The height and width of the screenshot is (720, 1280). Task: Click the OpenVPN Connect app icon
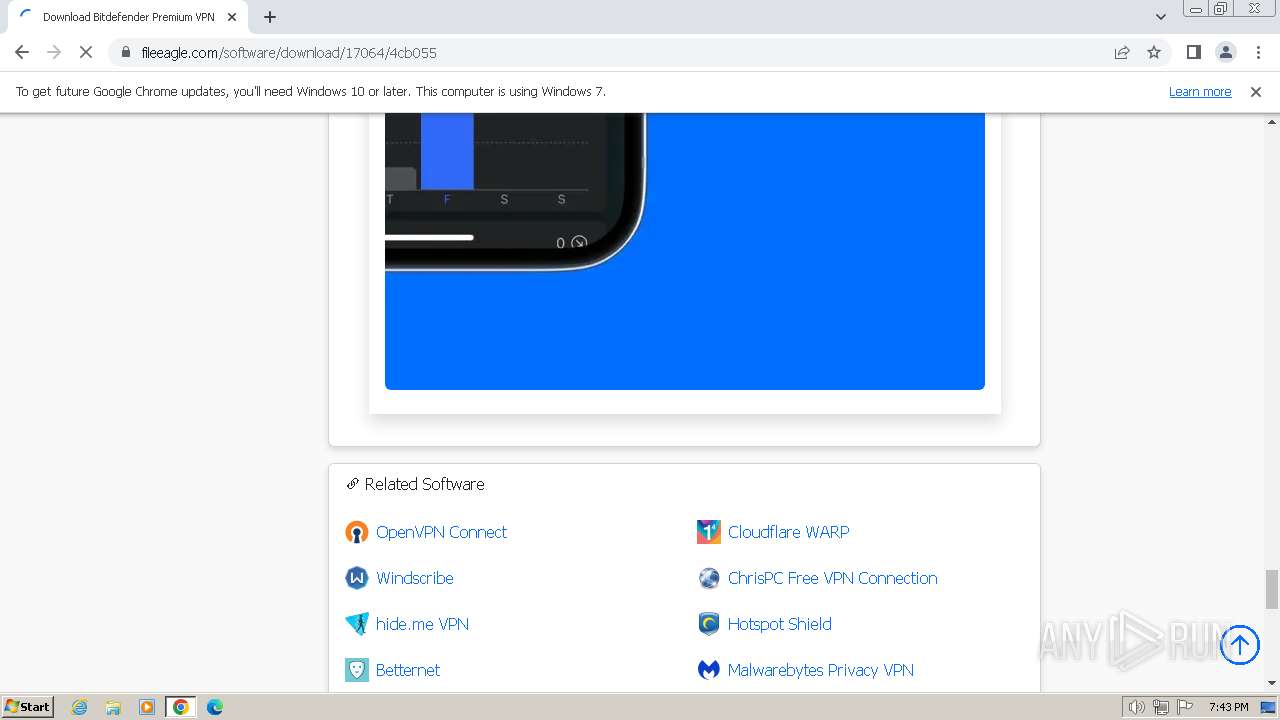coord(357,532)
